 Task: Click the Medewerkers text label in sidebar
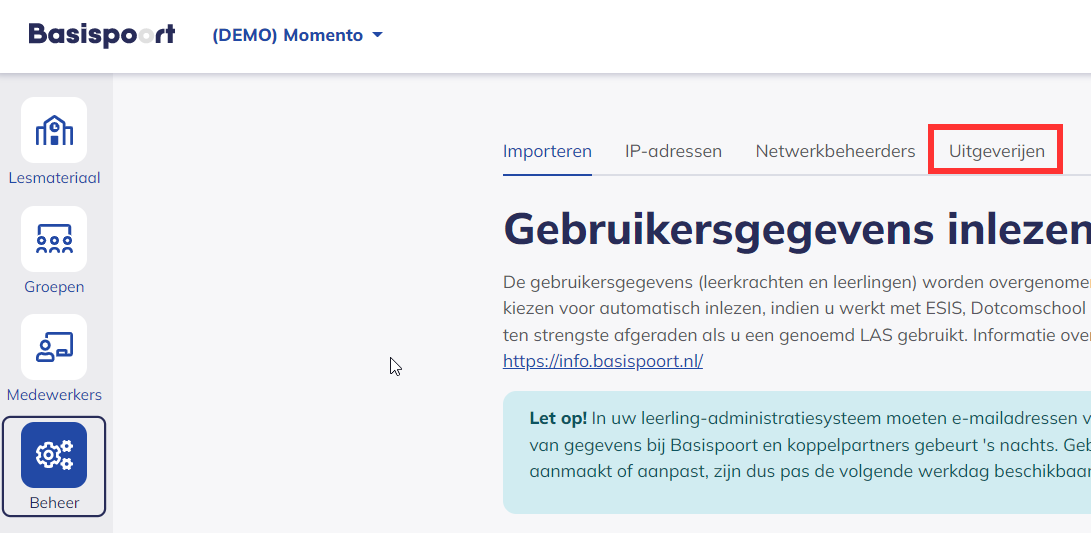tap(54, 395)
